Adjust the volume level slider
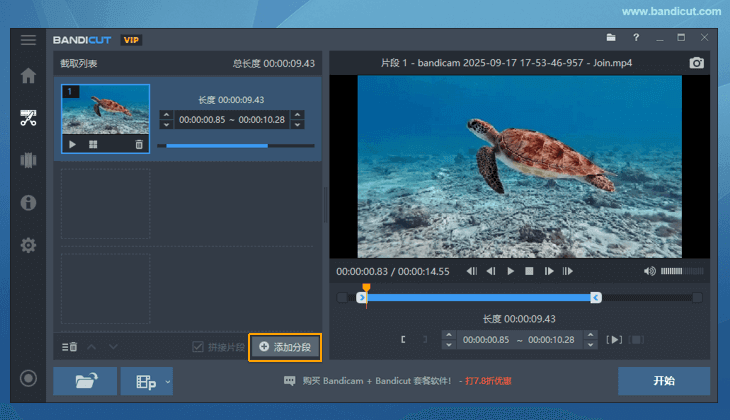Screen dimensions: 730x420 point(682,271)
